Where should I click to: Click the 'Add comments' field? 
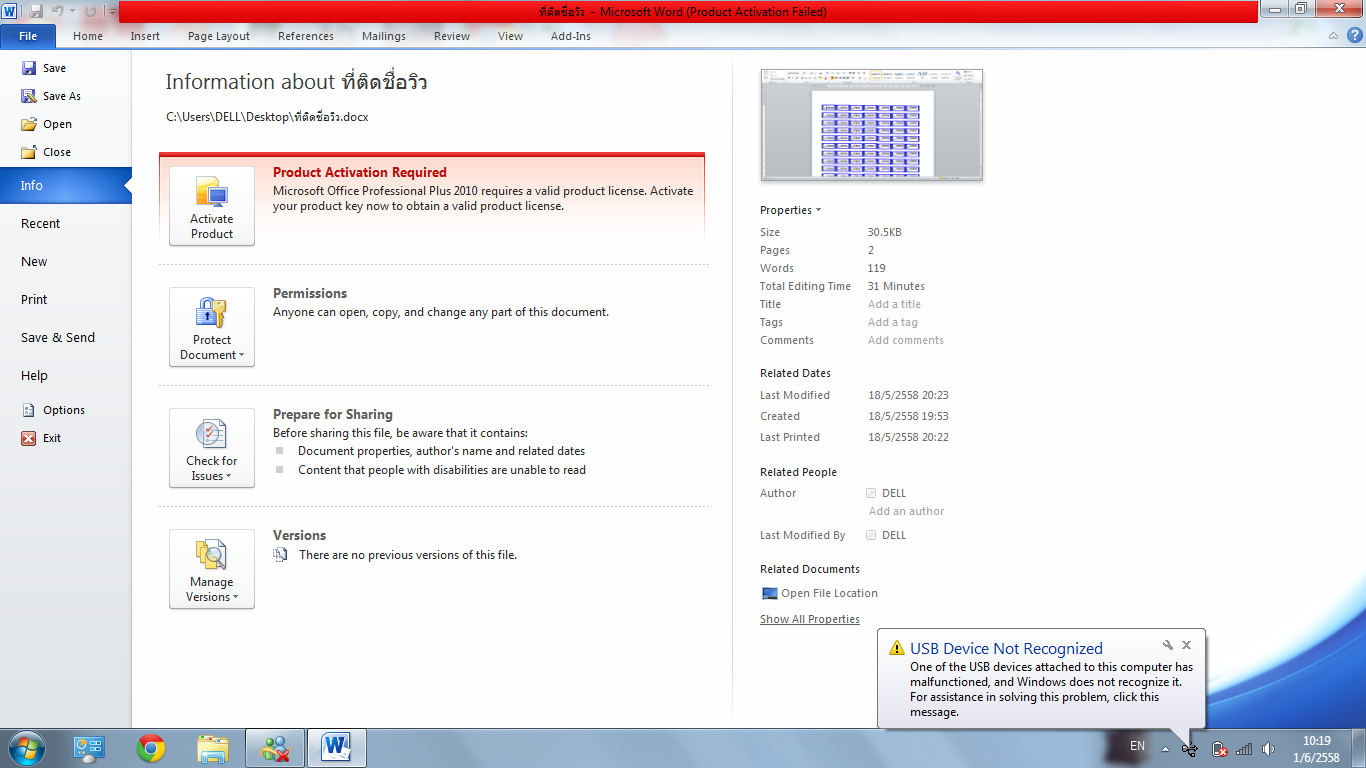tap(905, 340)
